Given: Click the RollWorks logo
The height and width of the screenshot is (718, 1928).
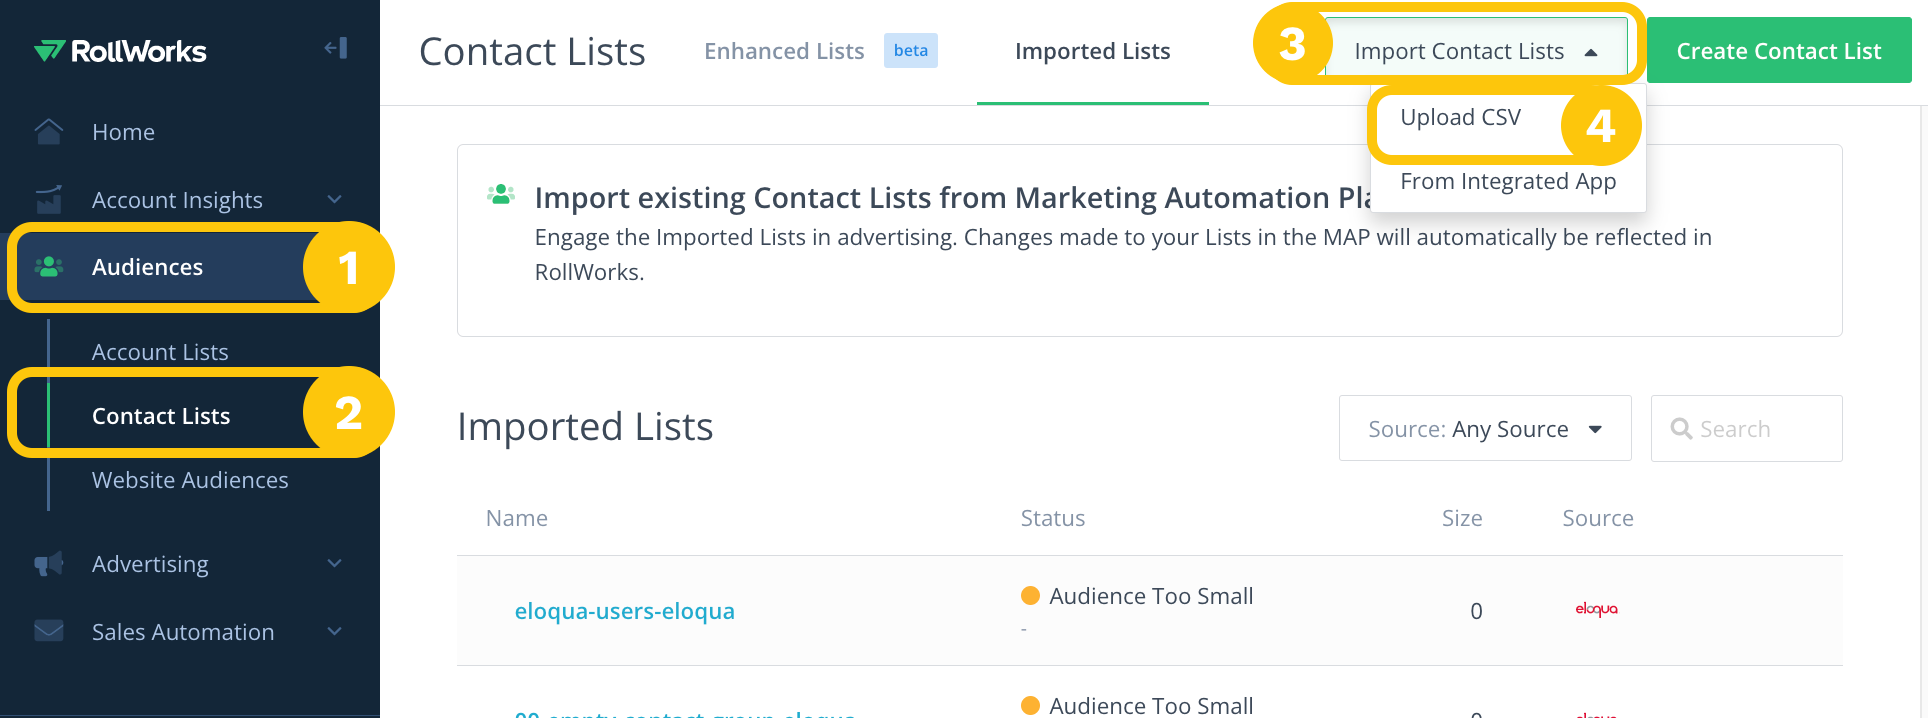Looking at the screenshot, I should click(120, 51).
